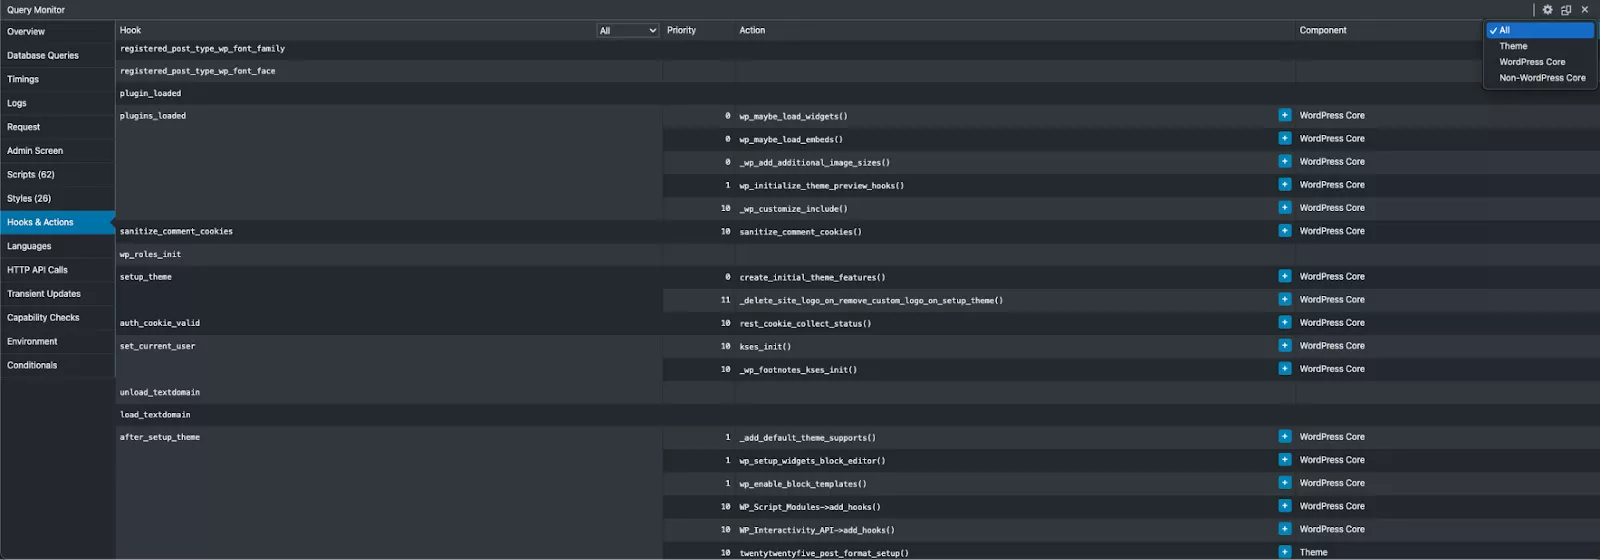Open the Database Queries panel
This screenshot has width=1600, height=560.
pyautogui.click(x=43, y=55)
